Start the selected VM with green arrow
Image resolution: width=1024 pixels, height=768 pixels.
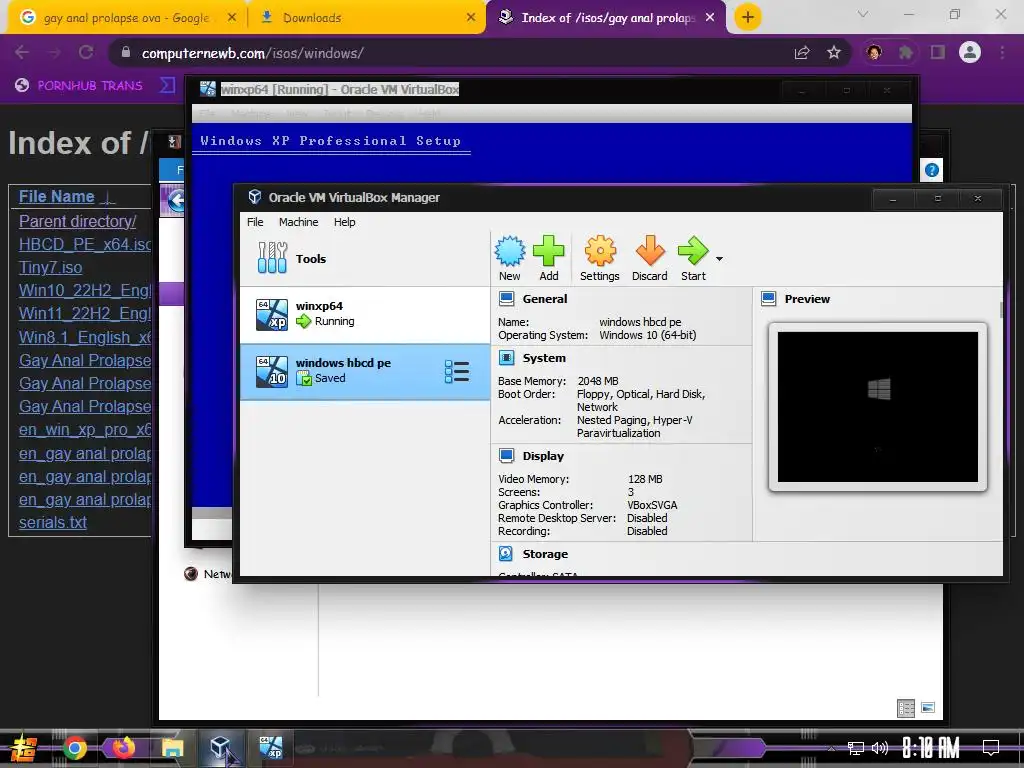(x=693, y=259)
